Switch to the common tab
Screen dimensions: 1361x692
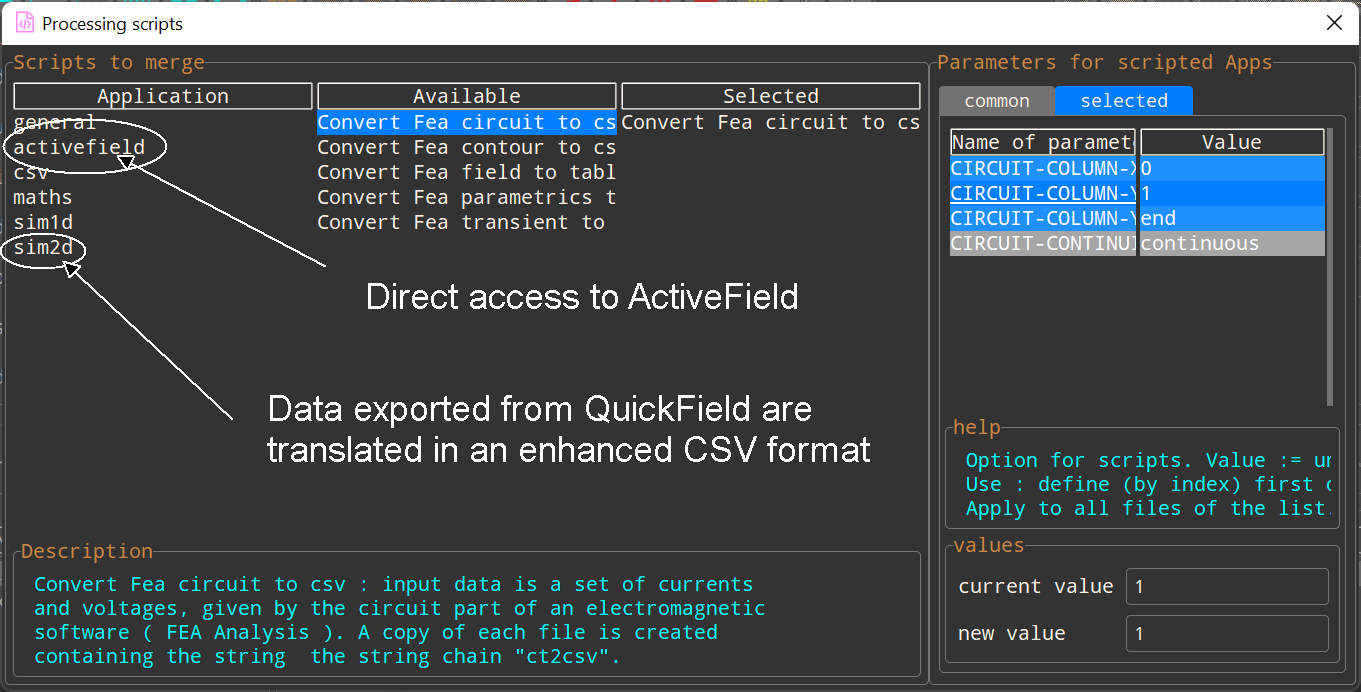pos(996,101)
